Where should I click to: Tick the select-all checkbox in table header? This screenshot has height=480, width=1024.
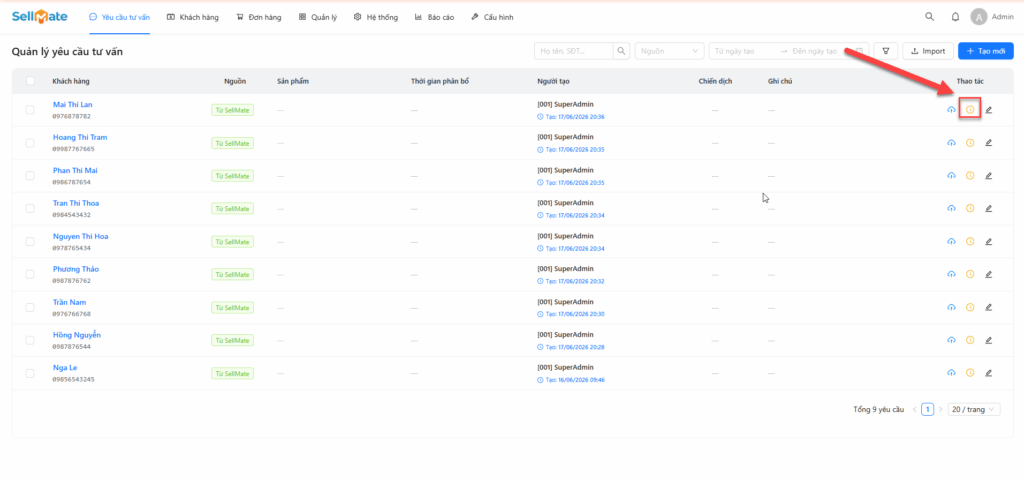click(30, 81)
